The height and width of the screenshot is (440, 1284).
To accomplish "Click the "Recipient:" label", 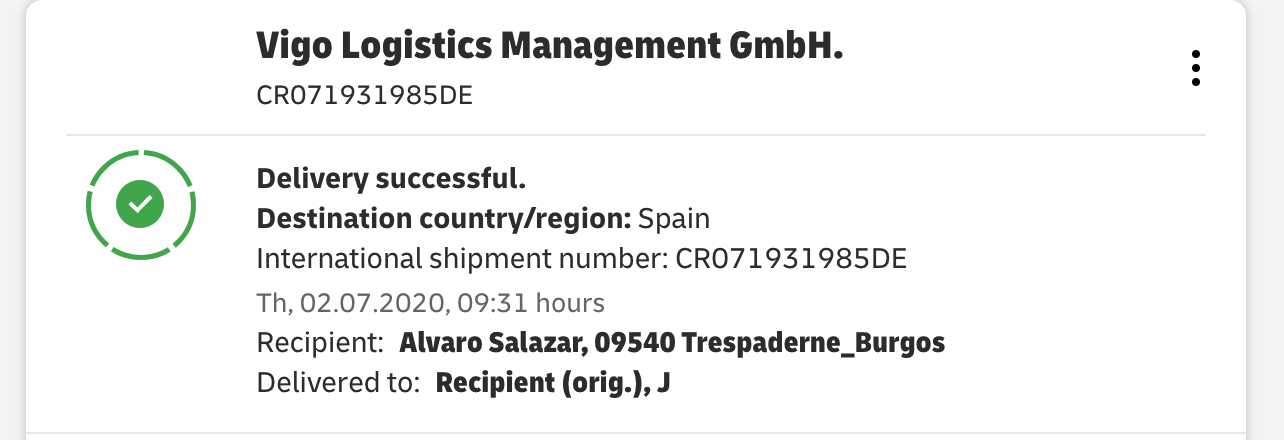I will coord(321,343).
